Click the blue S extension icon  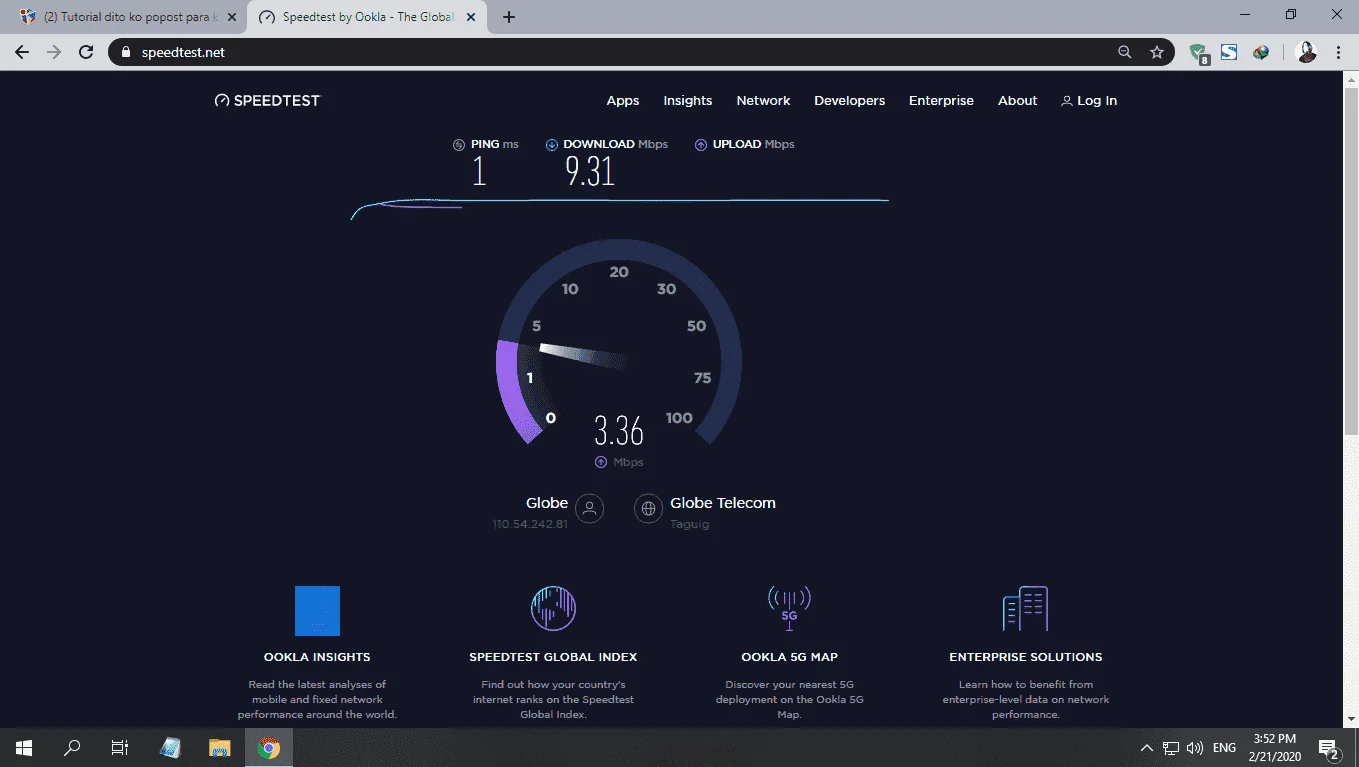pos(1229,52)
